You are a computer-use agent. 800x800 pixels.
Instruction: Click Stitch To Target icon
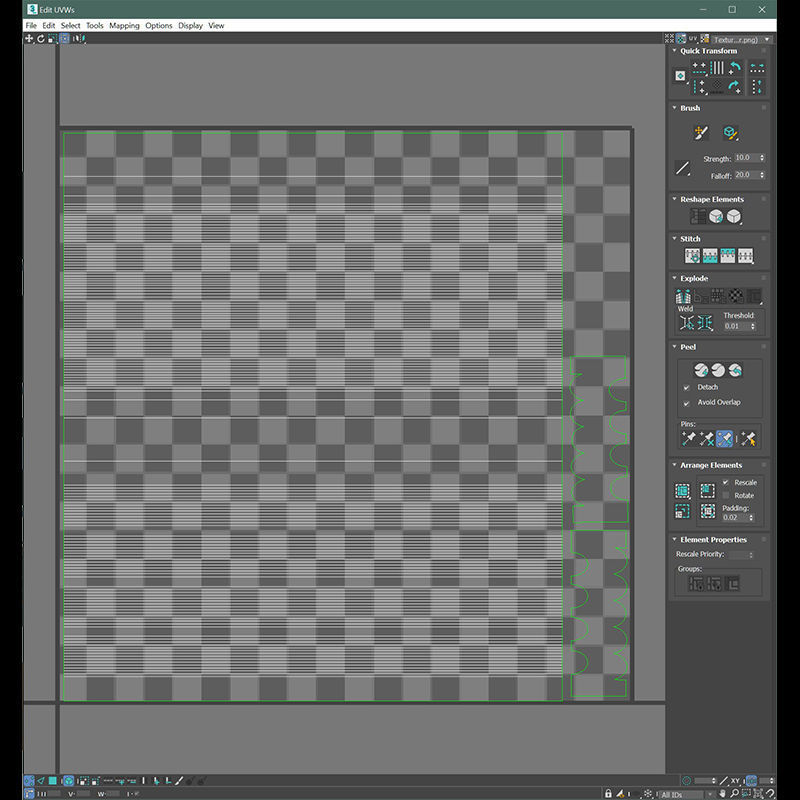692,256
